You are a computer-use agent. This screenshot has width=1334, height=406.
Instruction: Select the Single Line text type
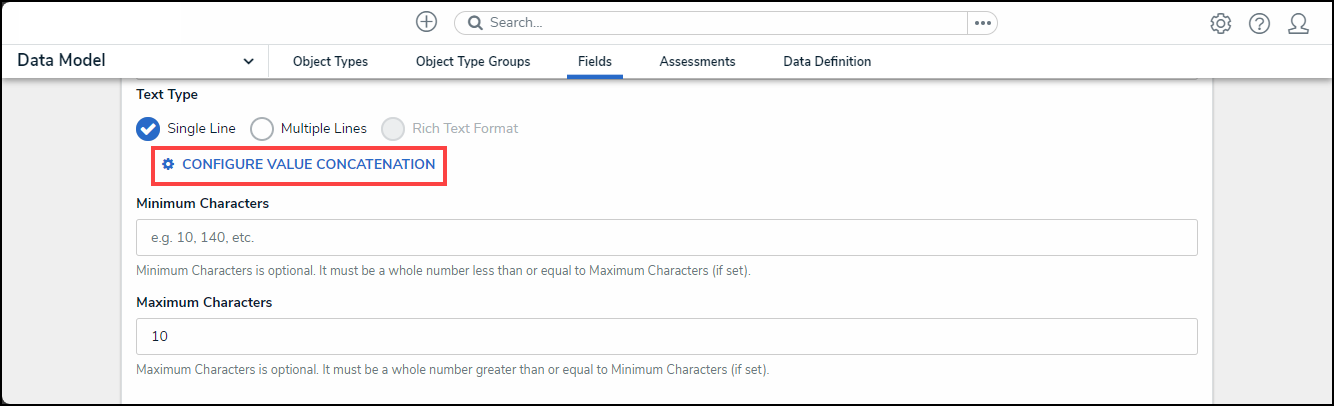pyautogui.click(x=148, y=129)
